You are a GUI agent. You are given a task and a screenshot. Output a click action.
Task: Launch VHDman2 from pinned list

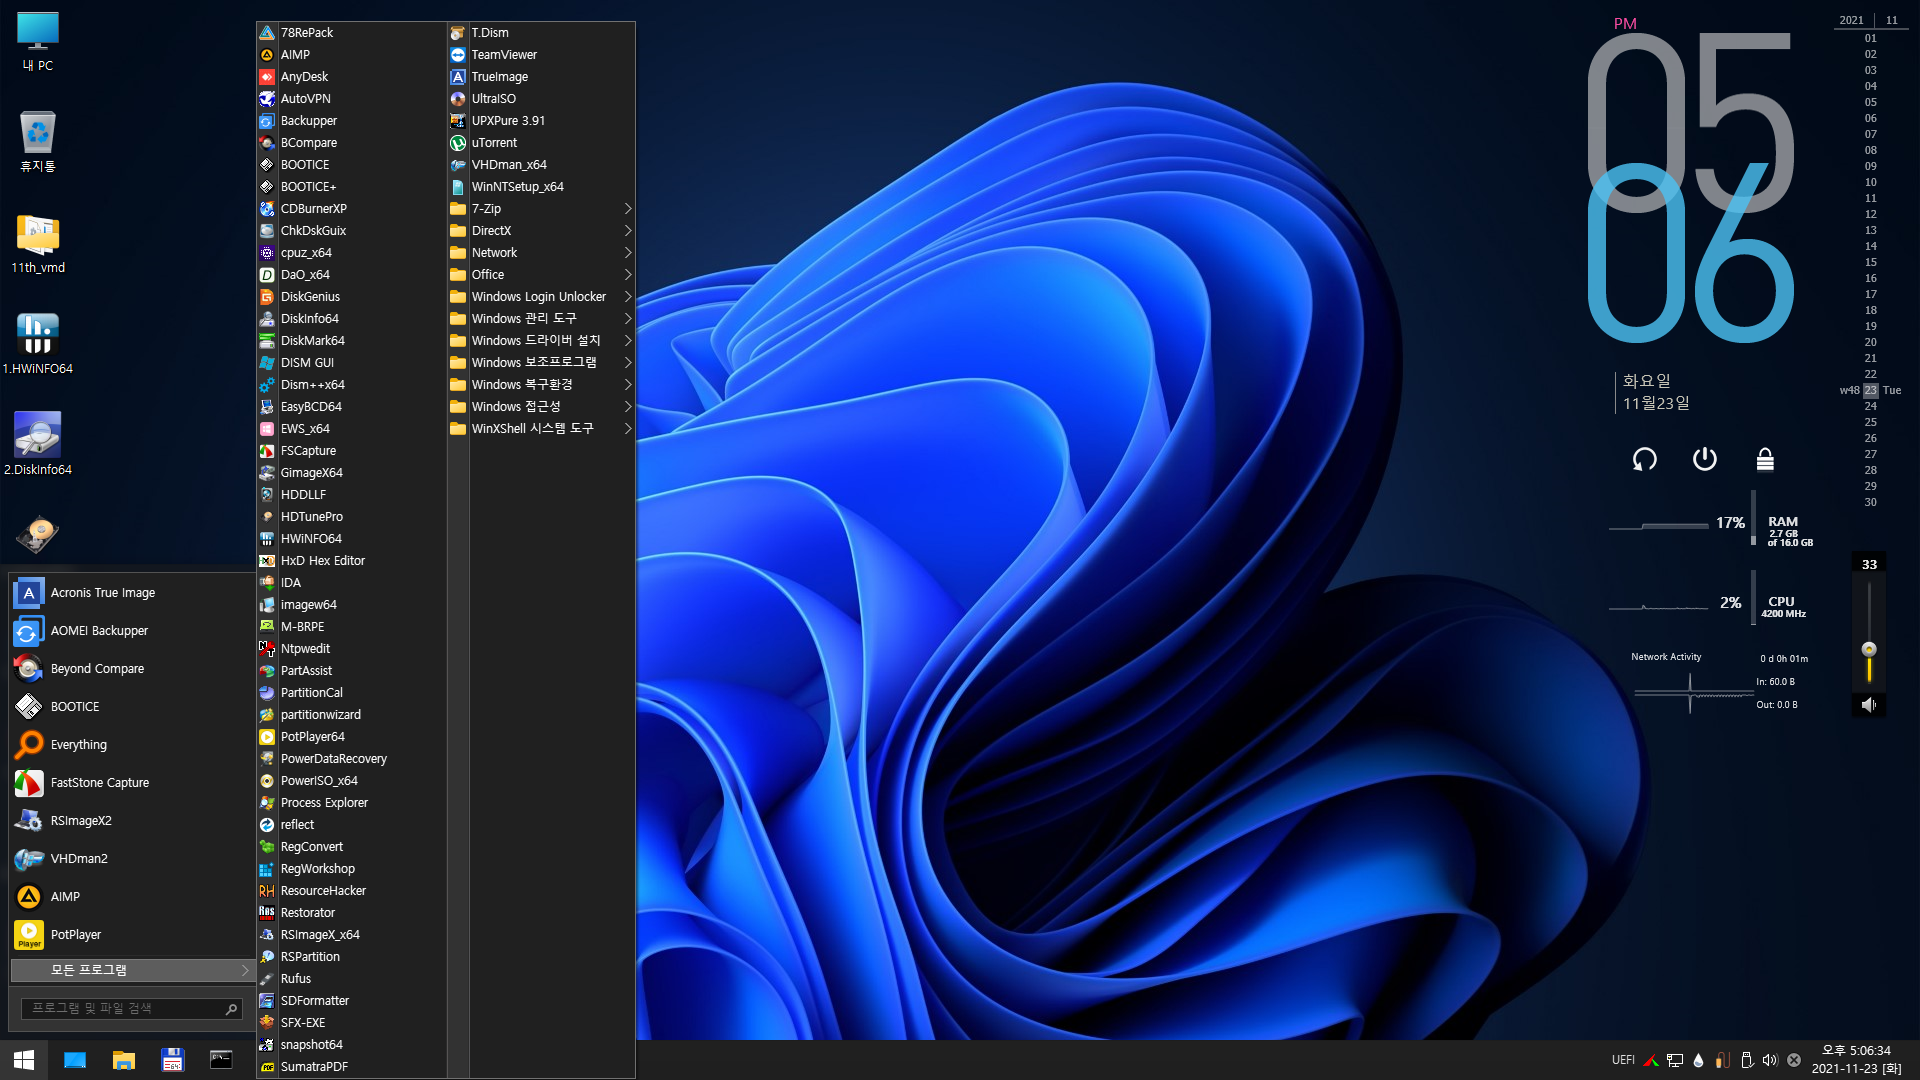coord(132,859)
